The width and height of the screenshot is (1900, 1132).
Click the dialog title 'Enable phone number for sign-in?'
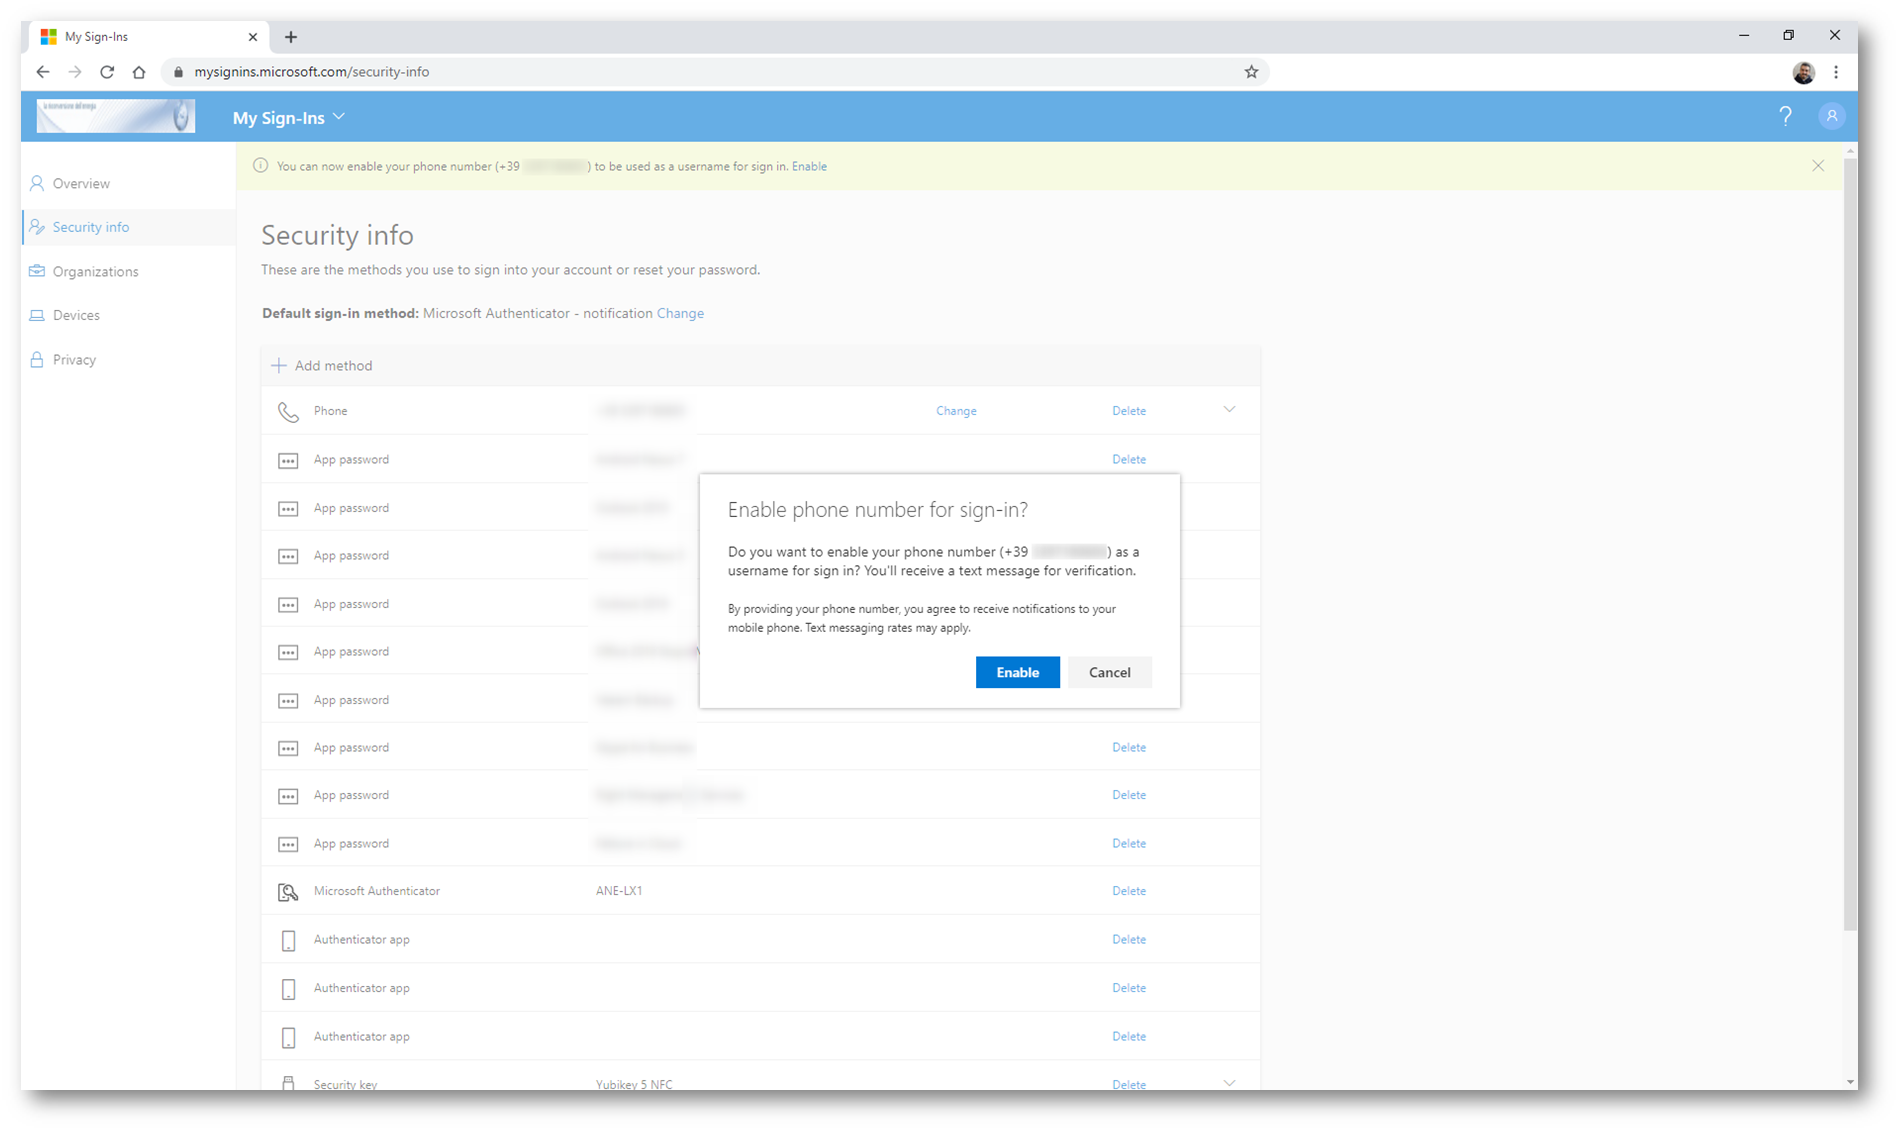[x=878, y=510]
